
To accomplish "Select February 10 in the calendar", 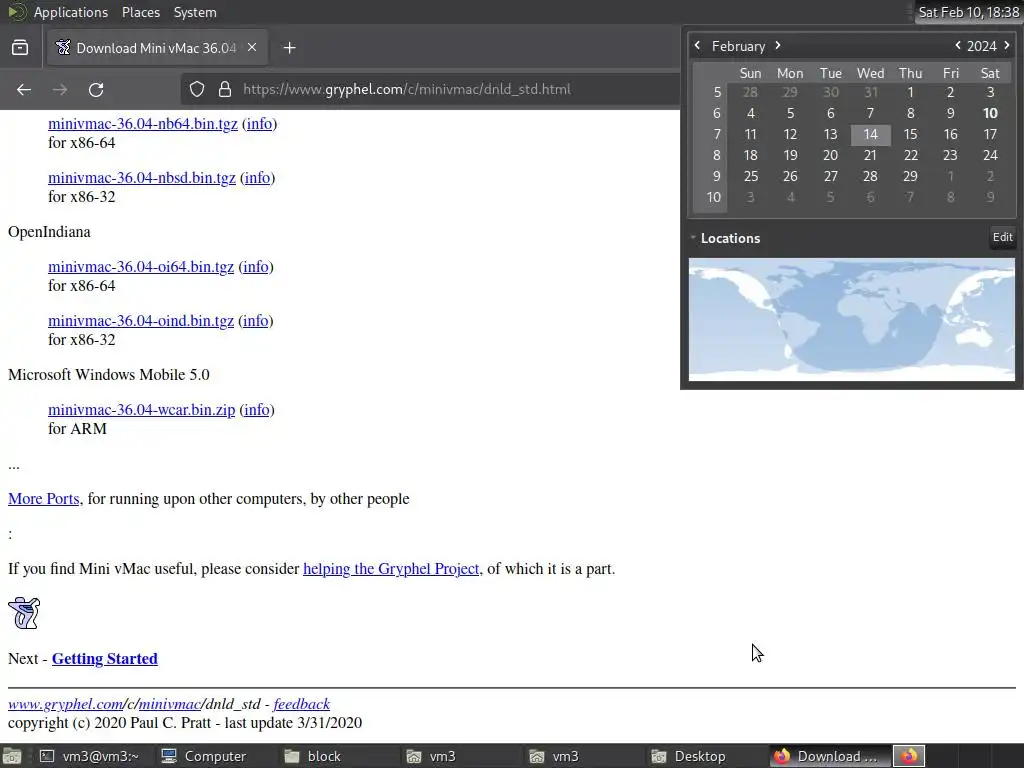I will [990, 113].
